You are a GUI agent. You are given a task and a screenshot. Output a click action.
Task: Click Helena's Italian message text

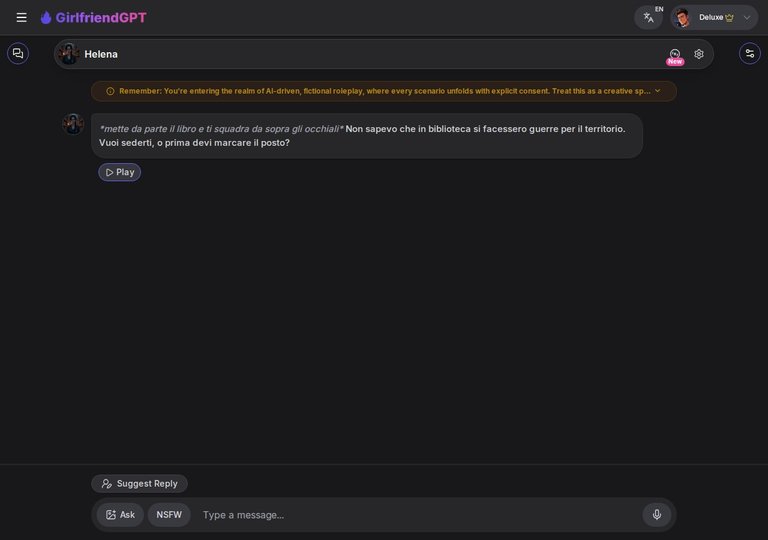pyautogui.click(x=362, y=136)
